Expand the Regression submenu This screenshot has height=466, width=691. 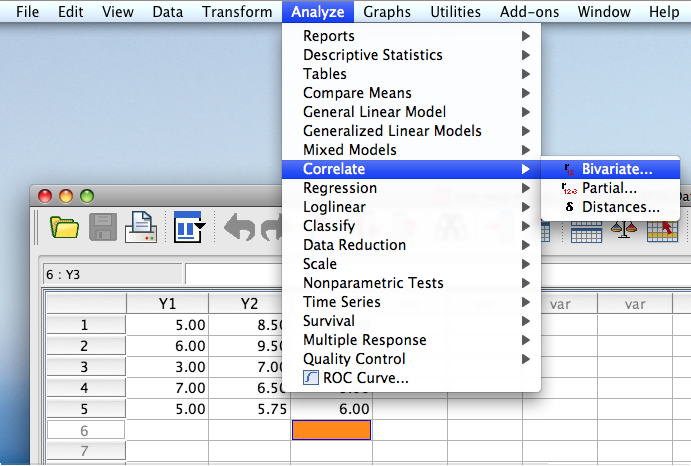[411, 188]
